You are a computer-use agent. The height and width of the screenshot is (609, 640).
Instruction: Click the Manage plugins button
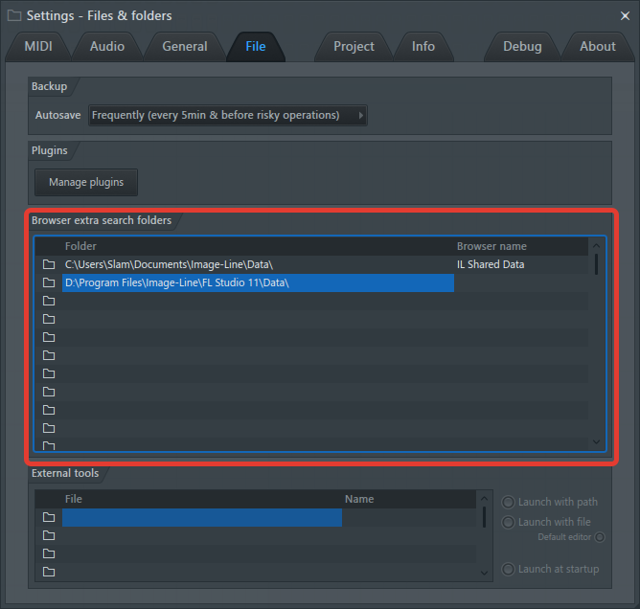86,182
